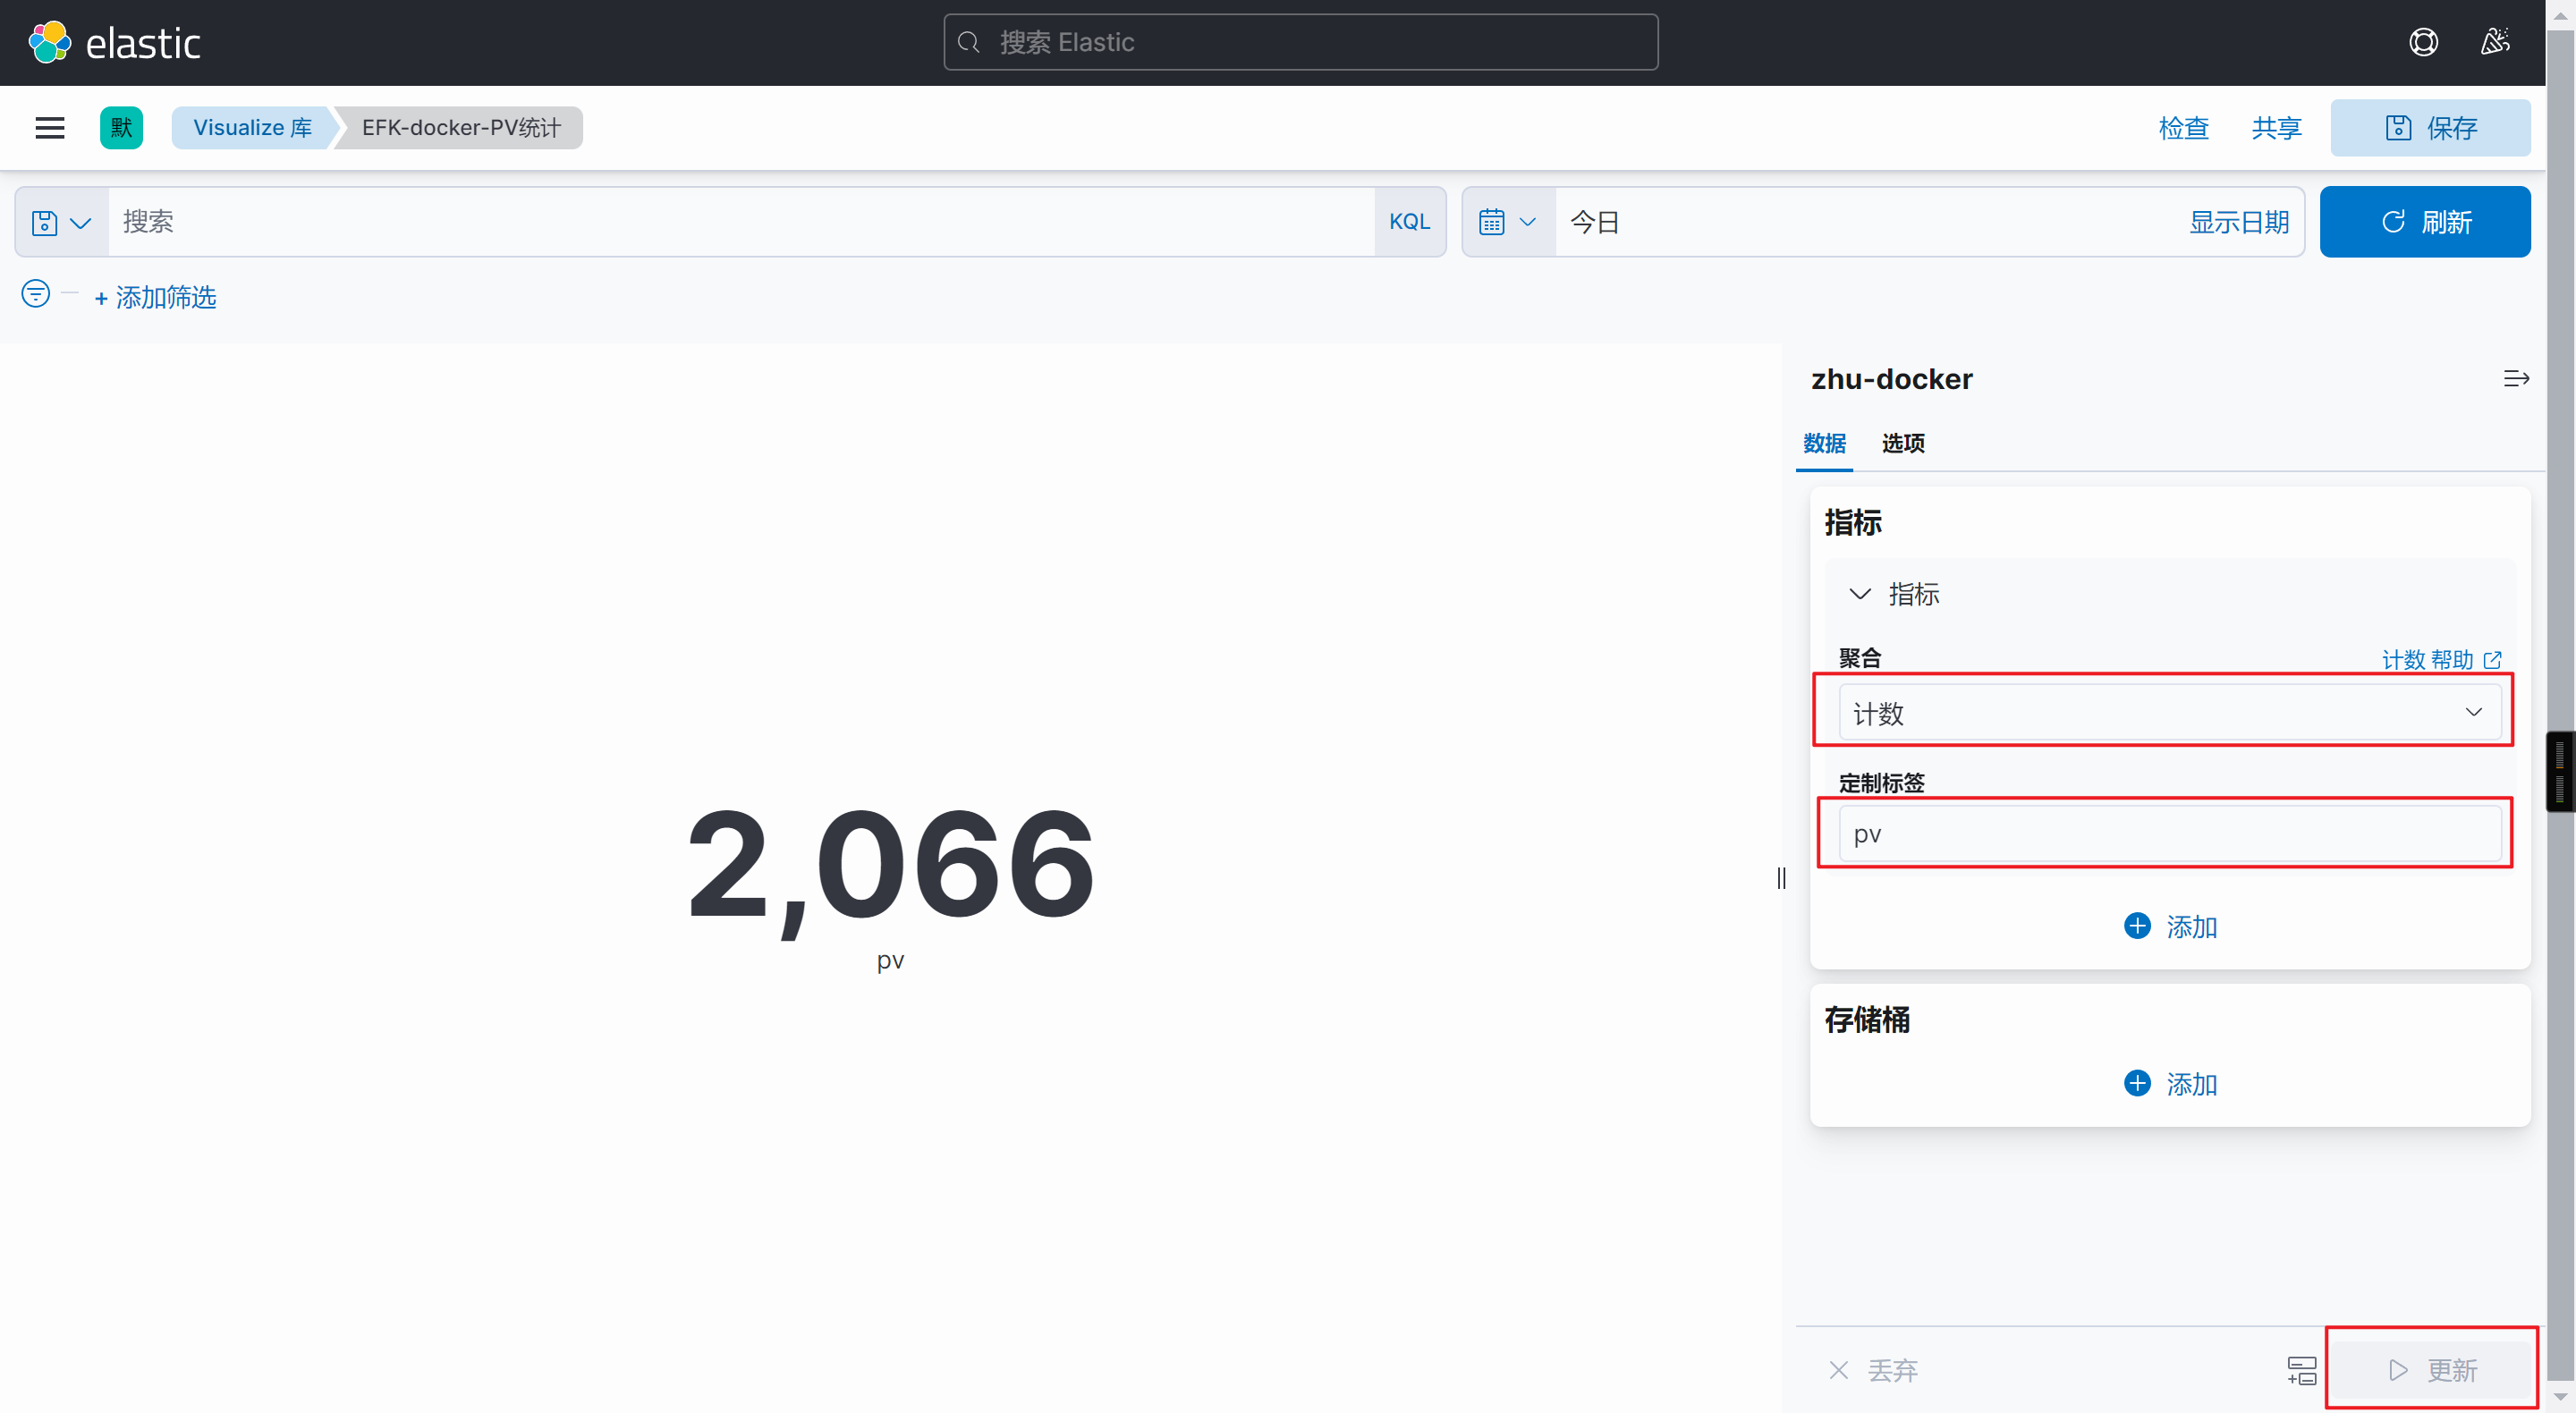This screenshot has height=1413, width=2576.
Task: Switch query language via KQL
Action: click(1409, 222)
